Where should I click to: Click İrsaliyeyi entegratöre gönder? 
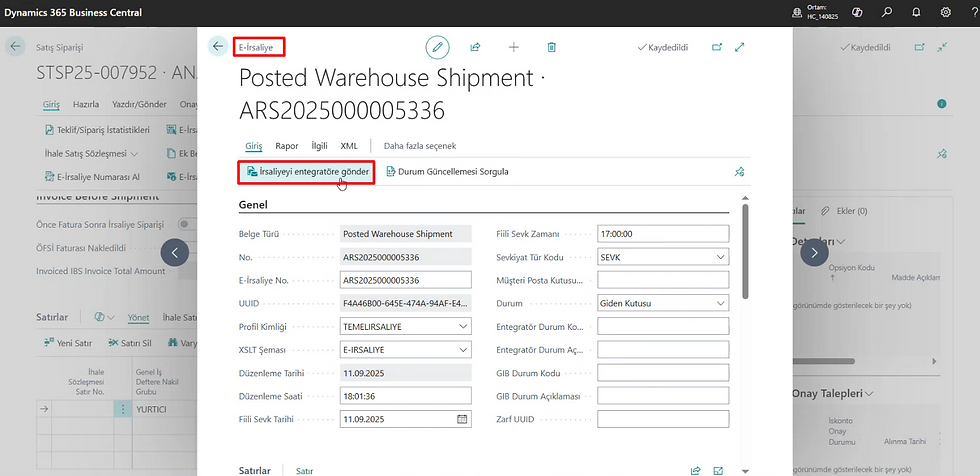(307, 172)
